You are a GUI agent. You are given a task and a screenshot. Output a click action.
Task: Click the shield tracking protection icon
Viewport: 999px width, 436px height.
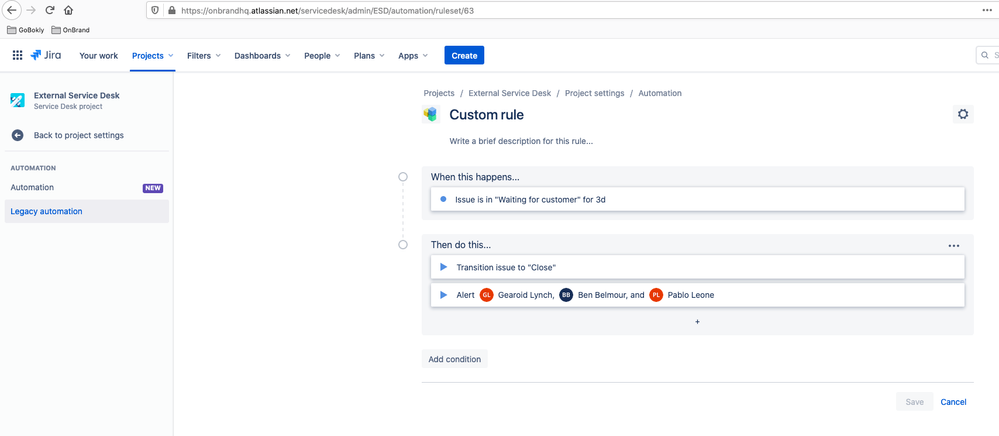click(x=157, y=11)
